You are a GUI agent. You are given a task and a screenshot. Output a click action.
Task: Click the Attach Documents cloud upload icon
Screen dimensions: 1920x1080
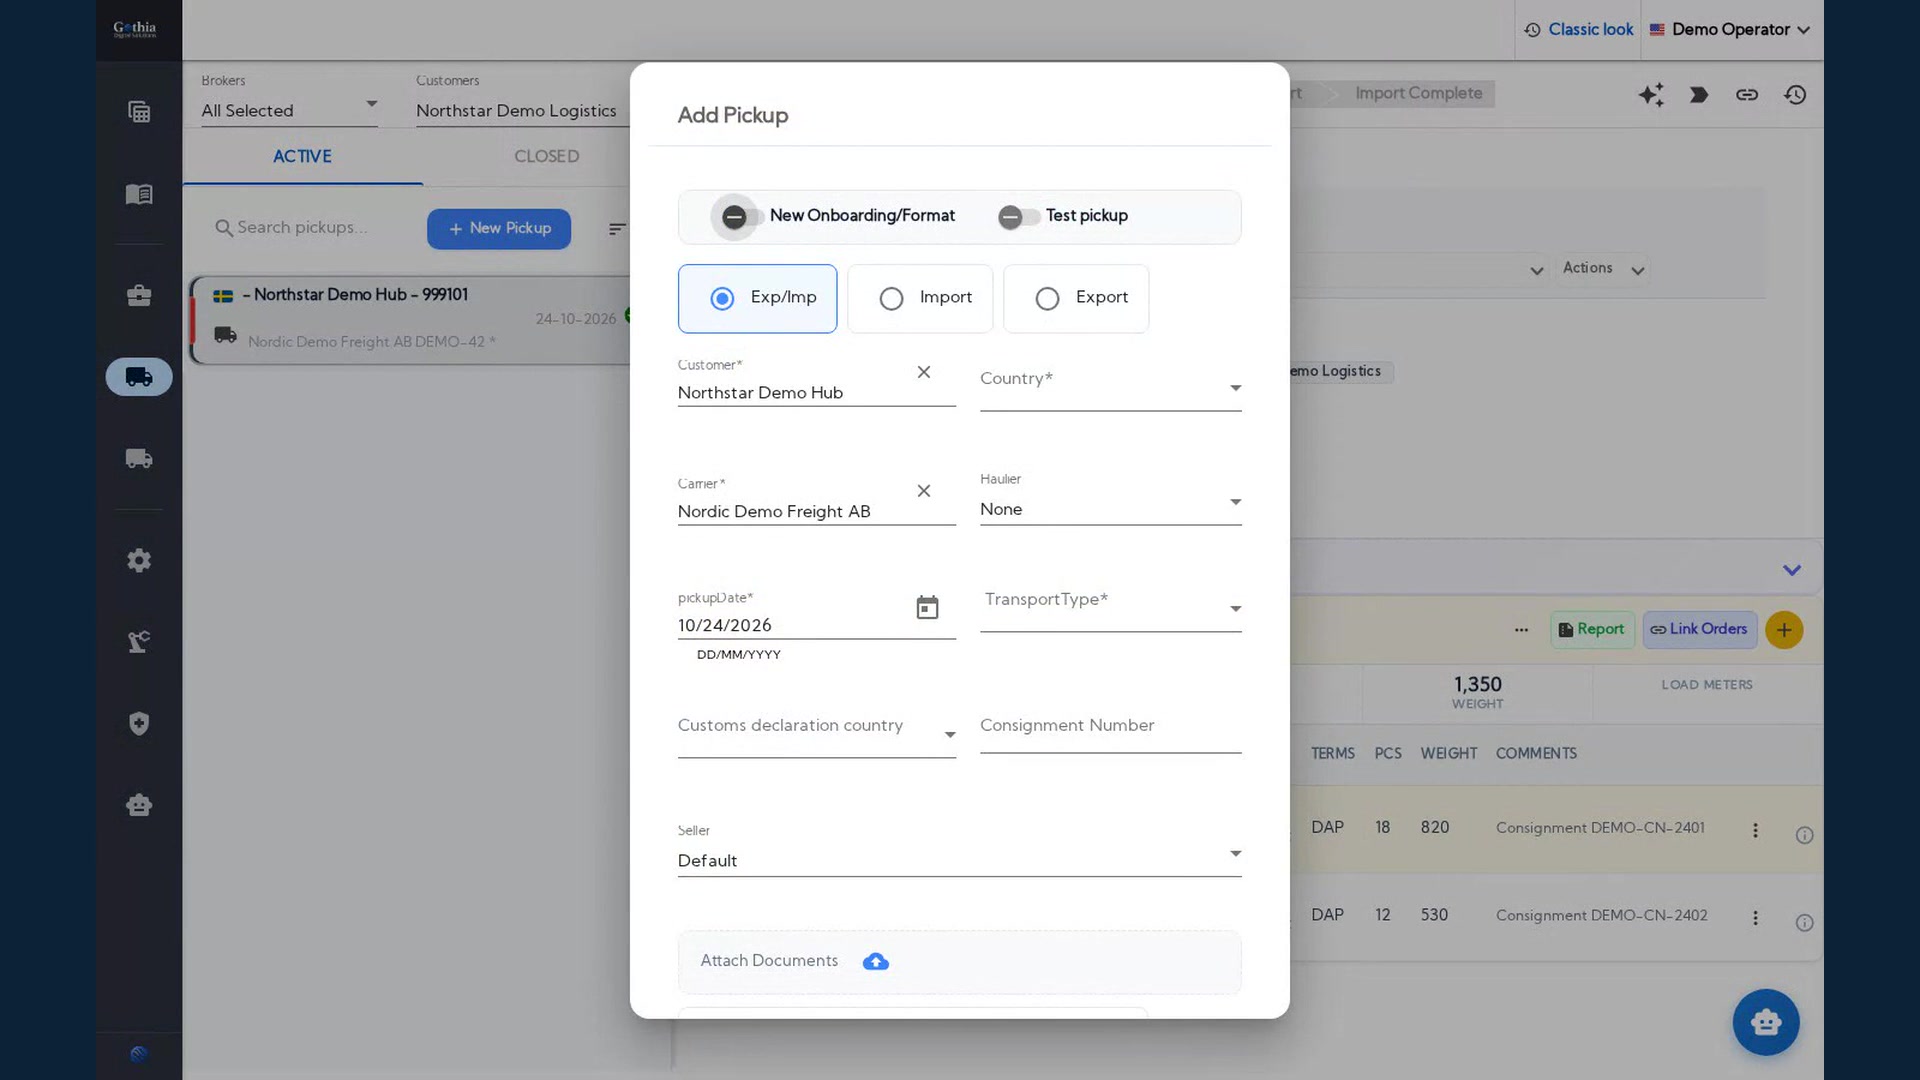pyautogui.click(x=876, y=961)
